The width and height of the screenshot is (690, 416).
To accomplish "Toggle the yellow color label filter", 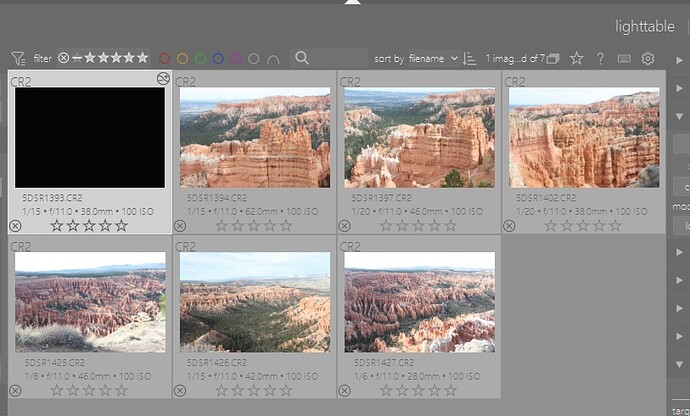I will (182, 58).
